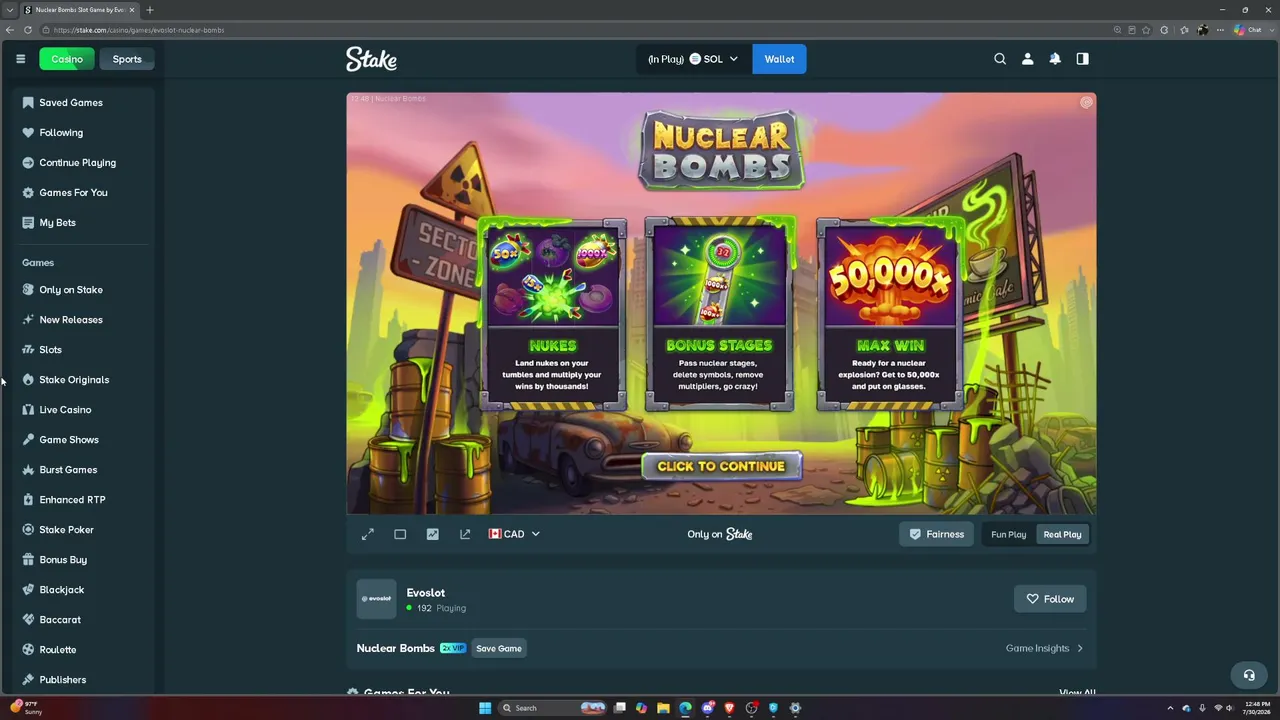Open taskbar clock and date

1258,708
